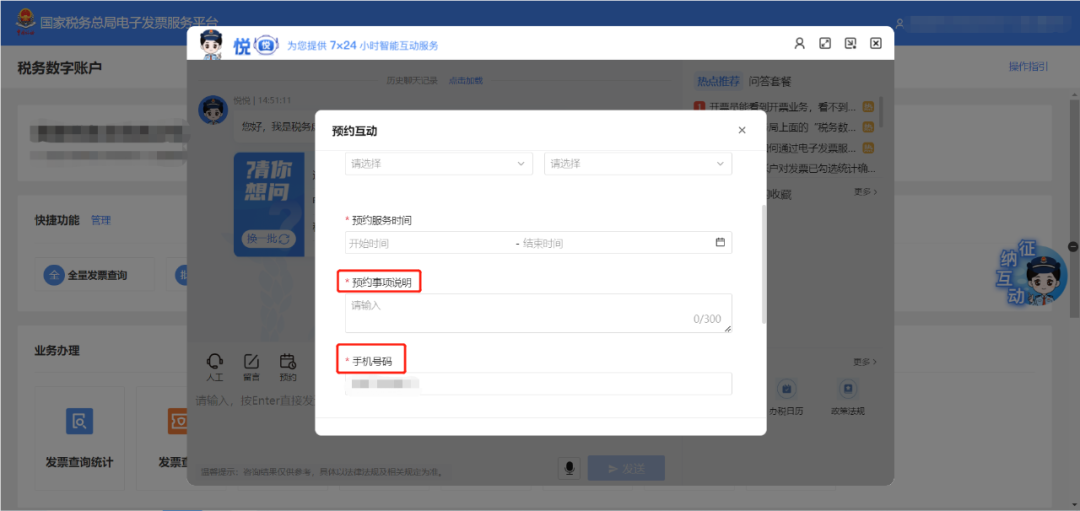Click 点击加载 to load chat history
1080x511 pixels.
466,80
